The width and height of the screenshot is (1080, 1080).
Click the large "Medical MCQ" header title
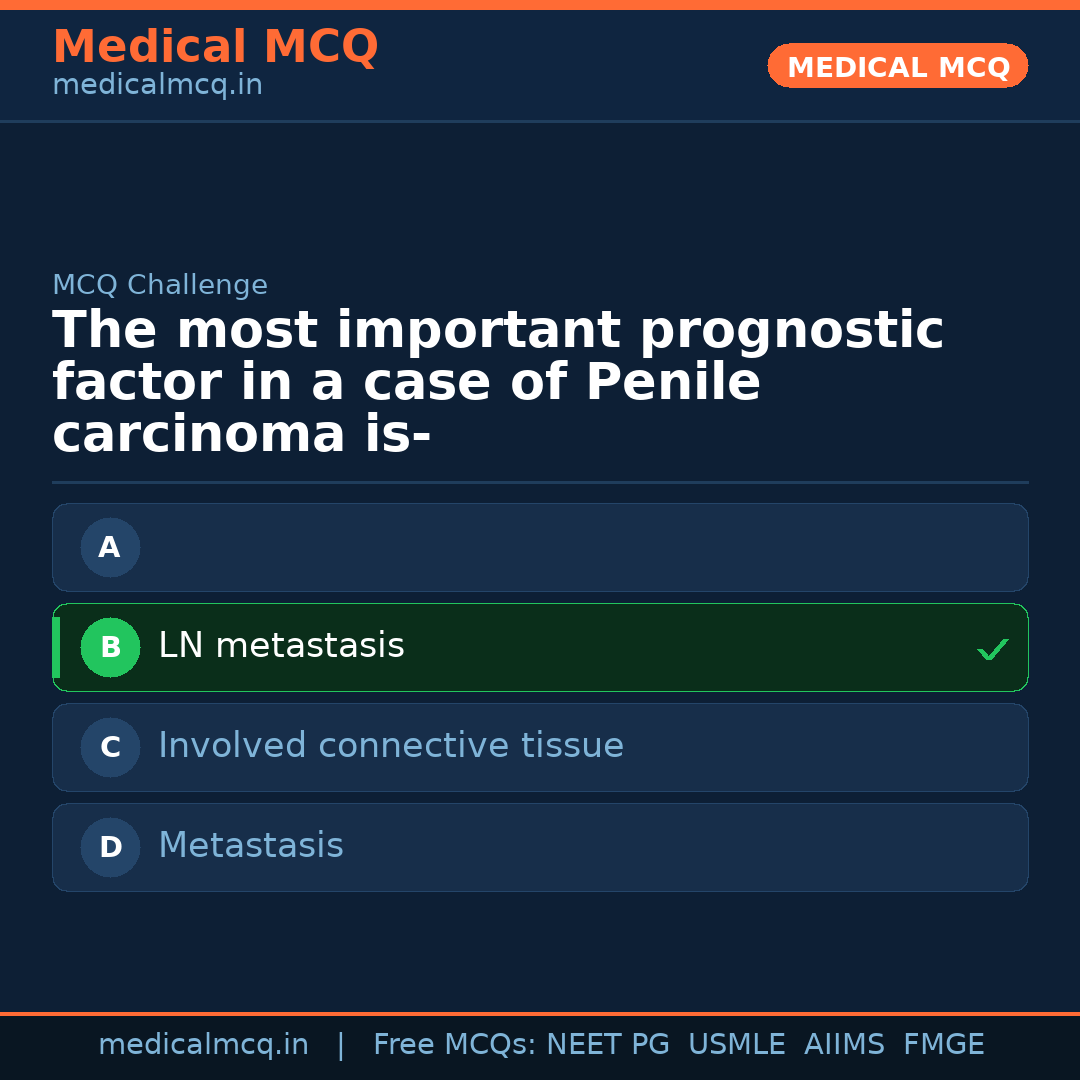[x=215, y=47]
